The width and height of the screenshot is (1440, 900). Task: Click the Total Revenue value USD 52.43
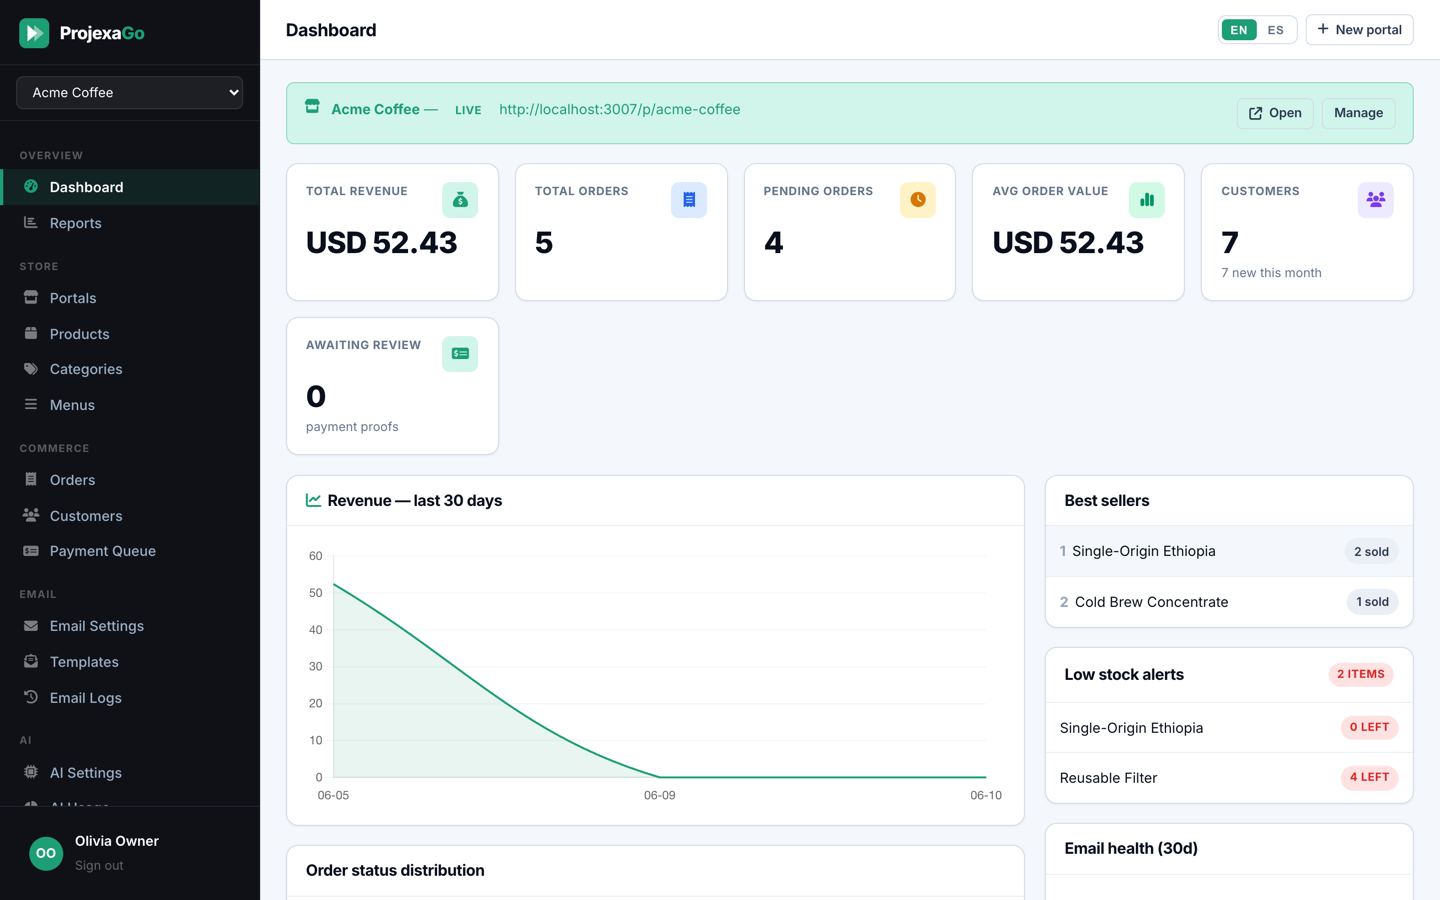click(x=381, y=243)
